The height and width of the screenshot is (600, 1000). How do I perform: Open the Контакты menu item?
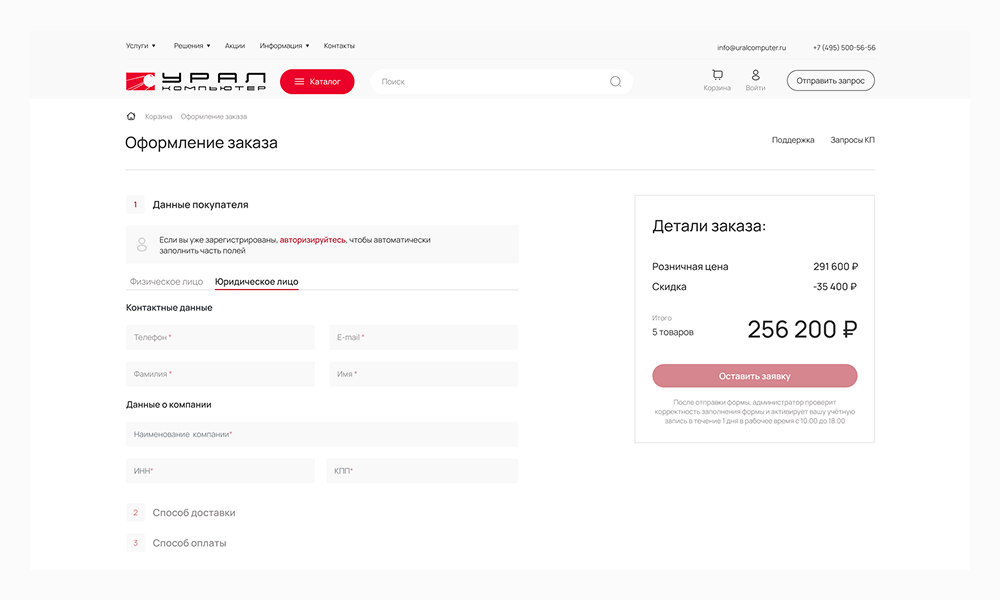[339, 46]
